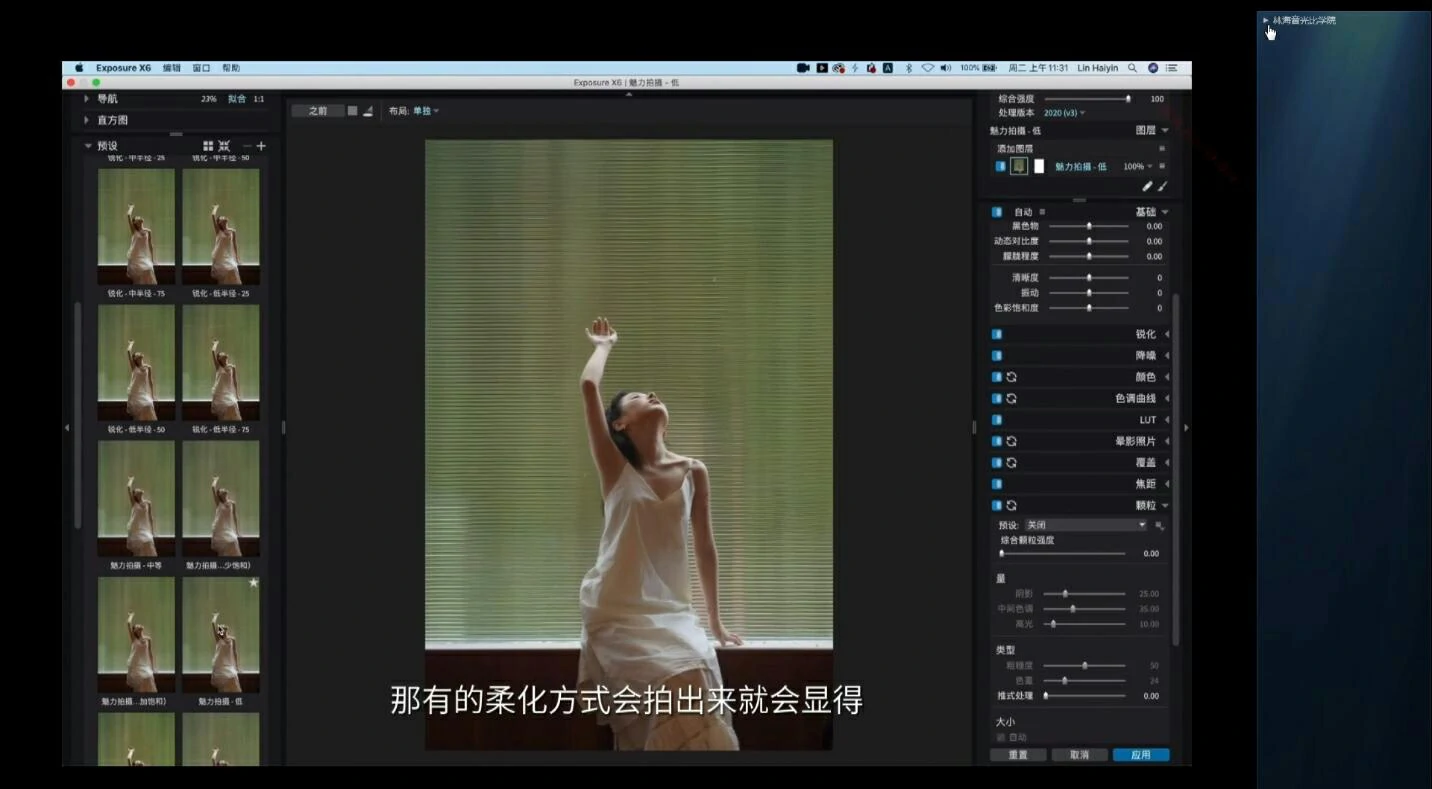
Task: Toggle the 色调曲线 panel switch
Action: tap(997, 398)
